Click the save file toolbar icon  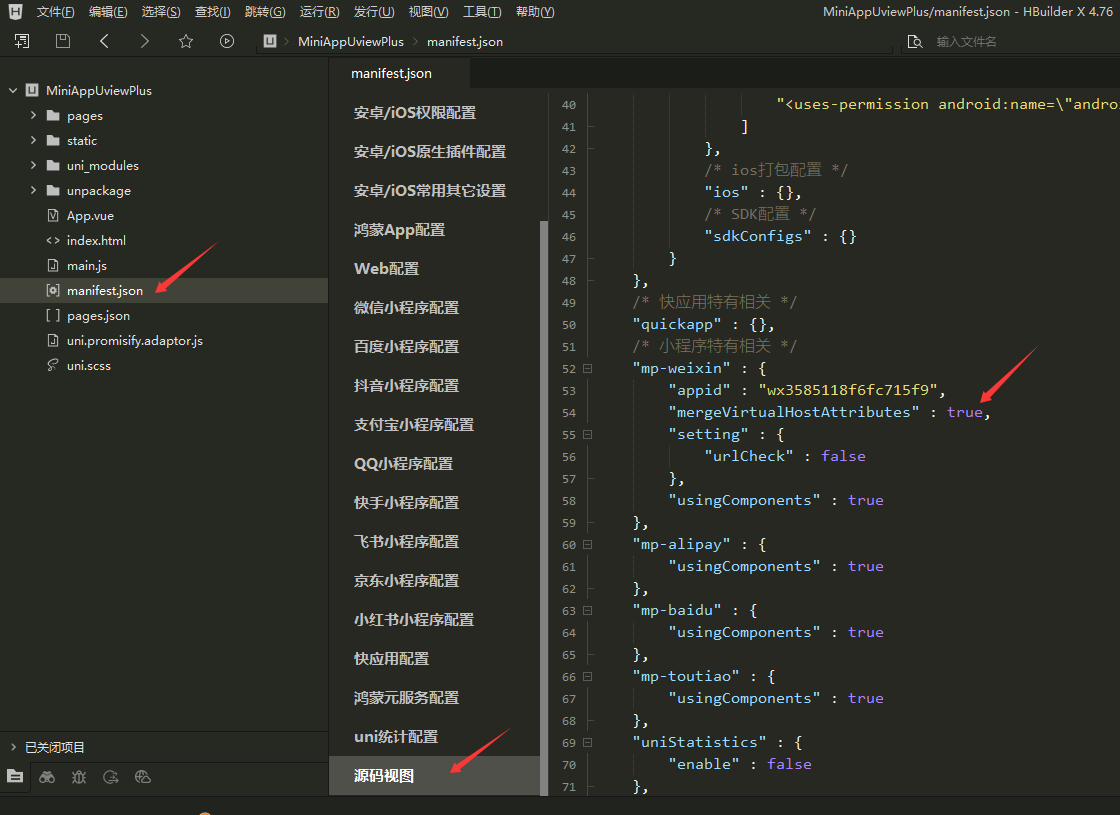pos(63,41)
